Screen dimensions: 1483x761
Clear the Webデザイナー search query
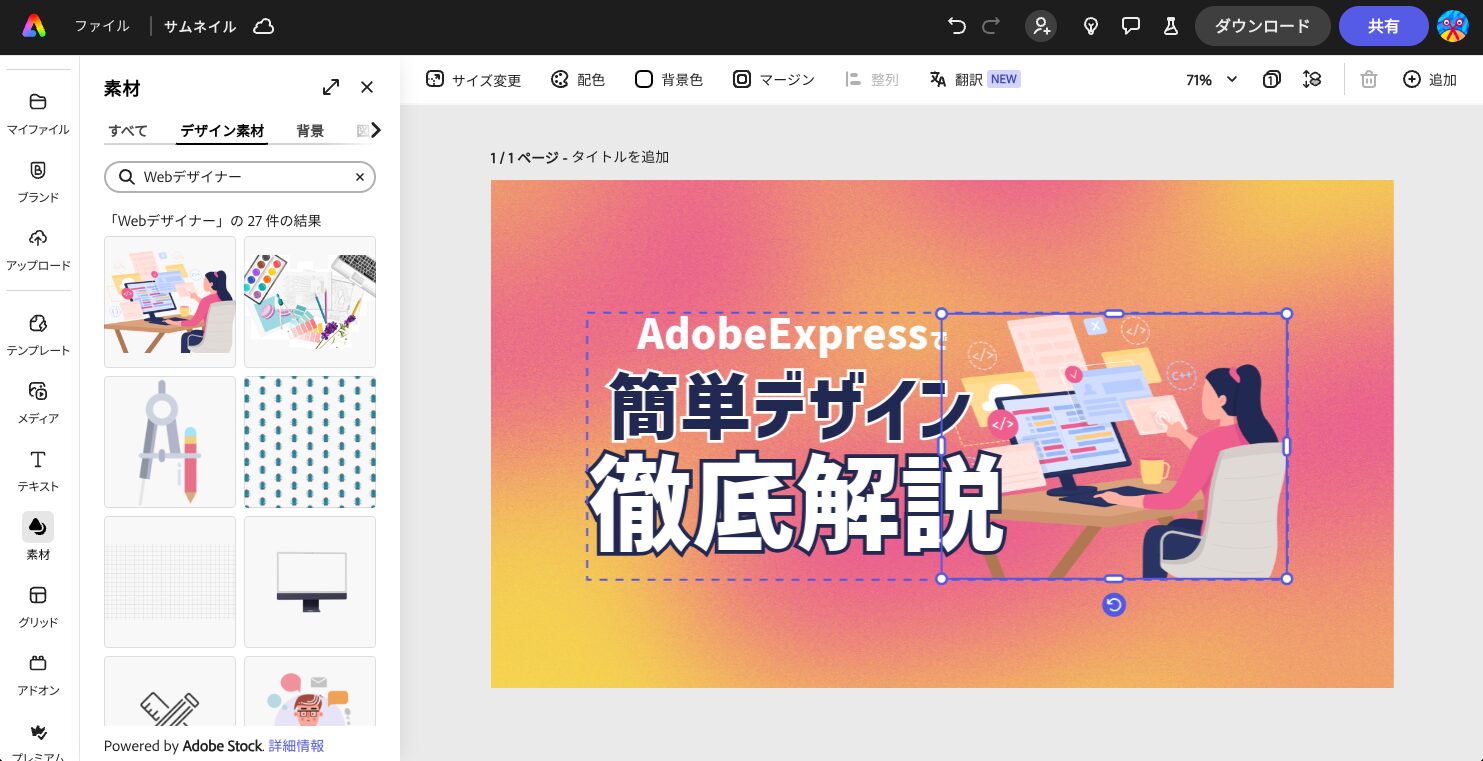(x=359, y=177)
